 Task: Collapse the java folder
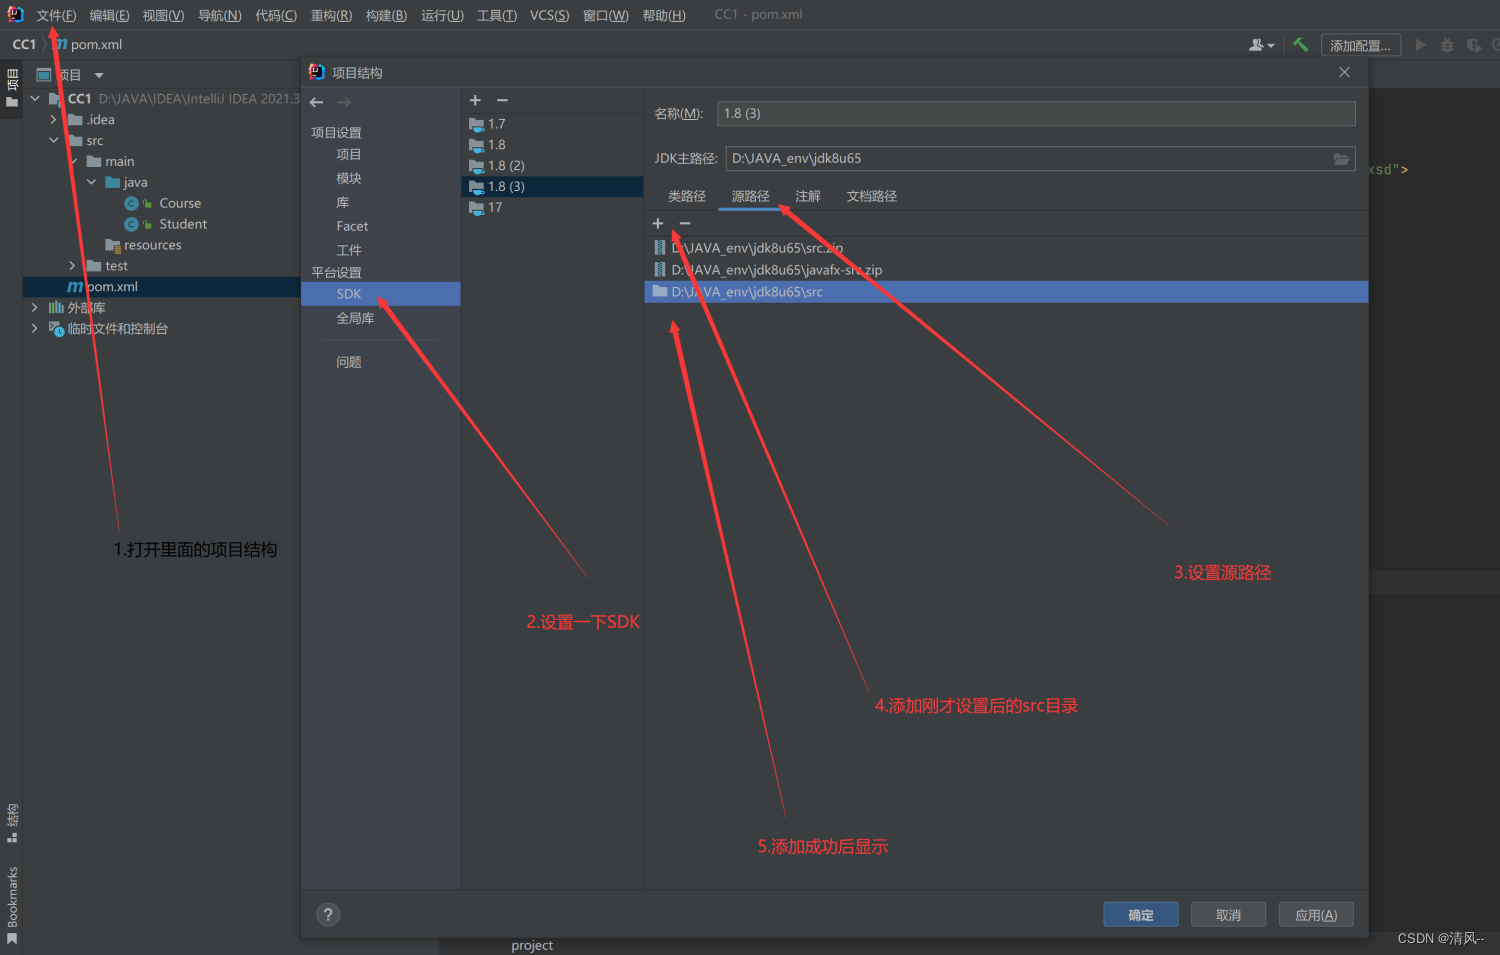91,182
